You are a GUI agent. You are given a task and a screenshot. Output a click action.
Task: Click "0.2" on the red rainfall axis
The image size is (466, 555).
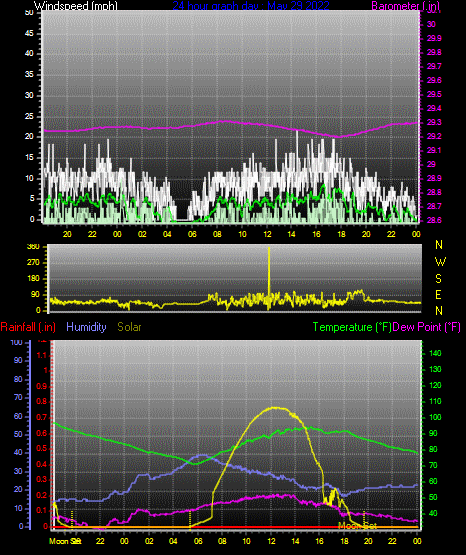point(42,495)
